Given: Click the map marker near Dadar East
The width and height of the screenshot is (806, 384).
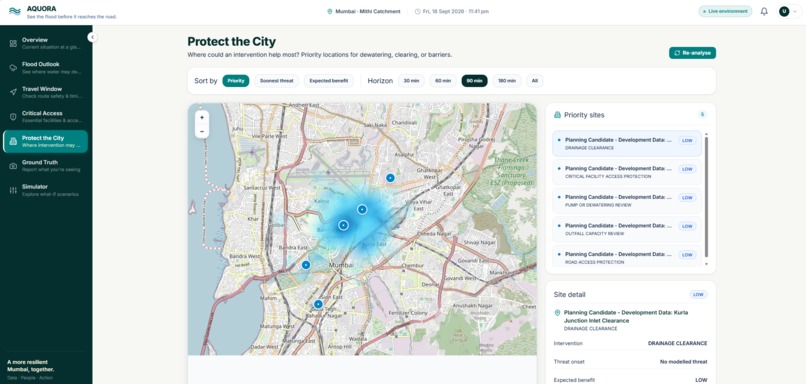Looking at the screenshot, I should 318,304.
